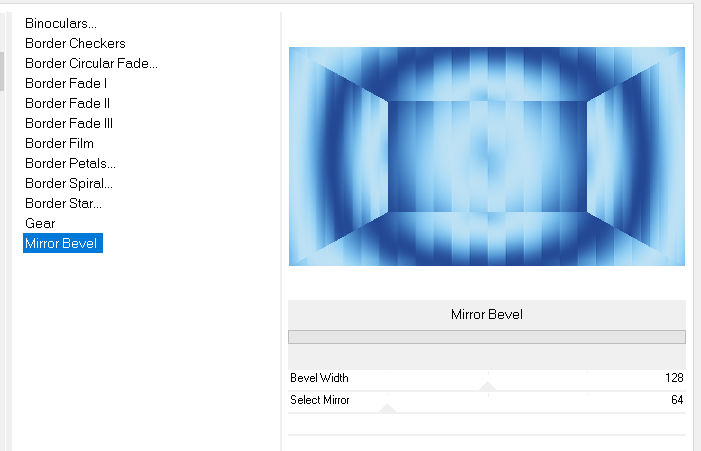Viewport: 701px width, 451px height.
Task: Select the Border Spiral... filter
Action: point(69,183)
